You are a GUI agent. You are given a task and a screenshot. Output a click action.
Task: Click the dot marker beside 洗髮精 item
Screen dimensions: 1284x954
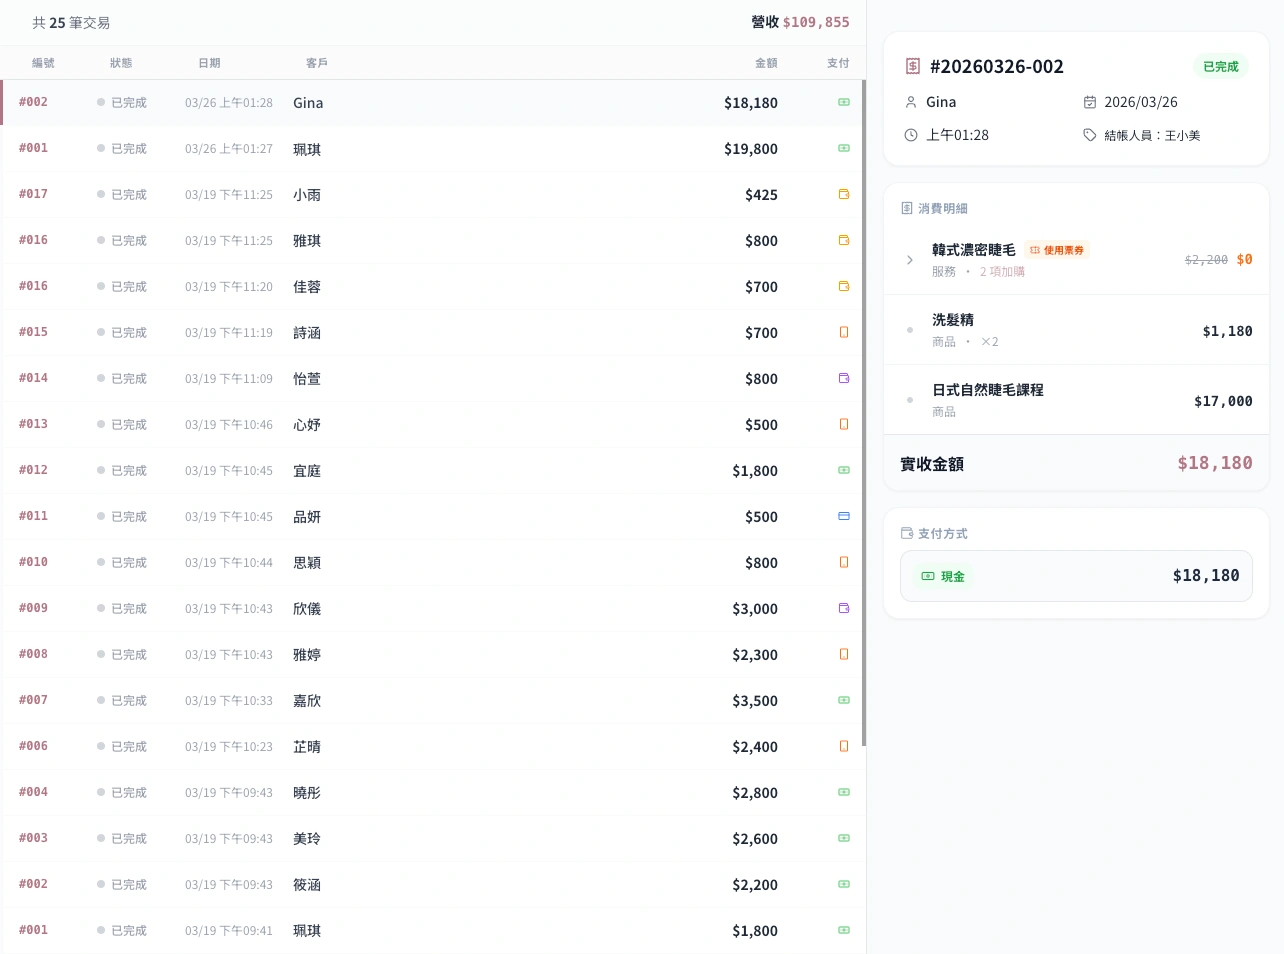909,329
